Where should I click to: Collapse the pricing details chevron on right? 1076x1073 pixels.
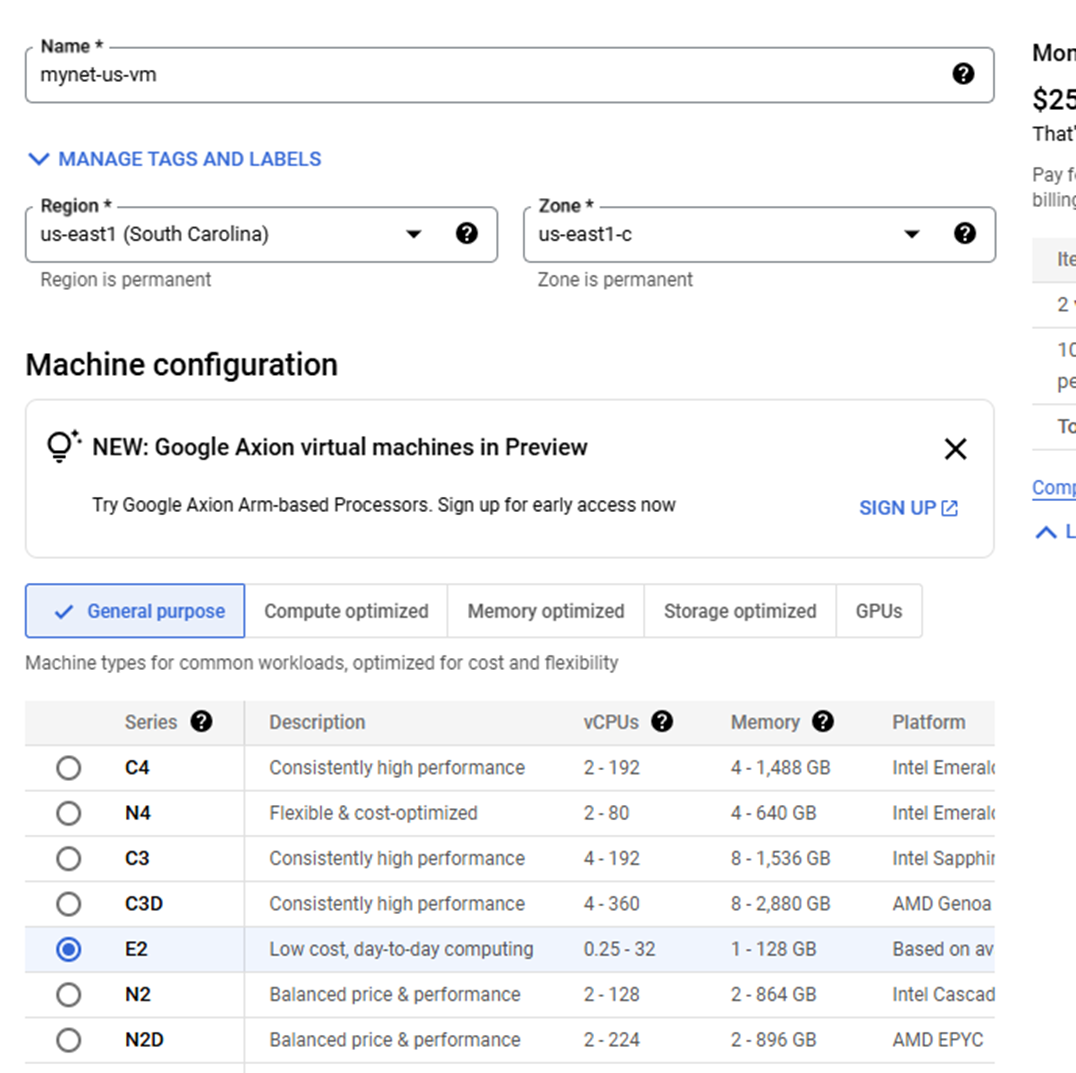point(1046,532)
